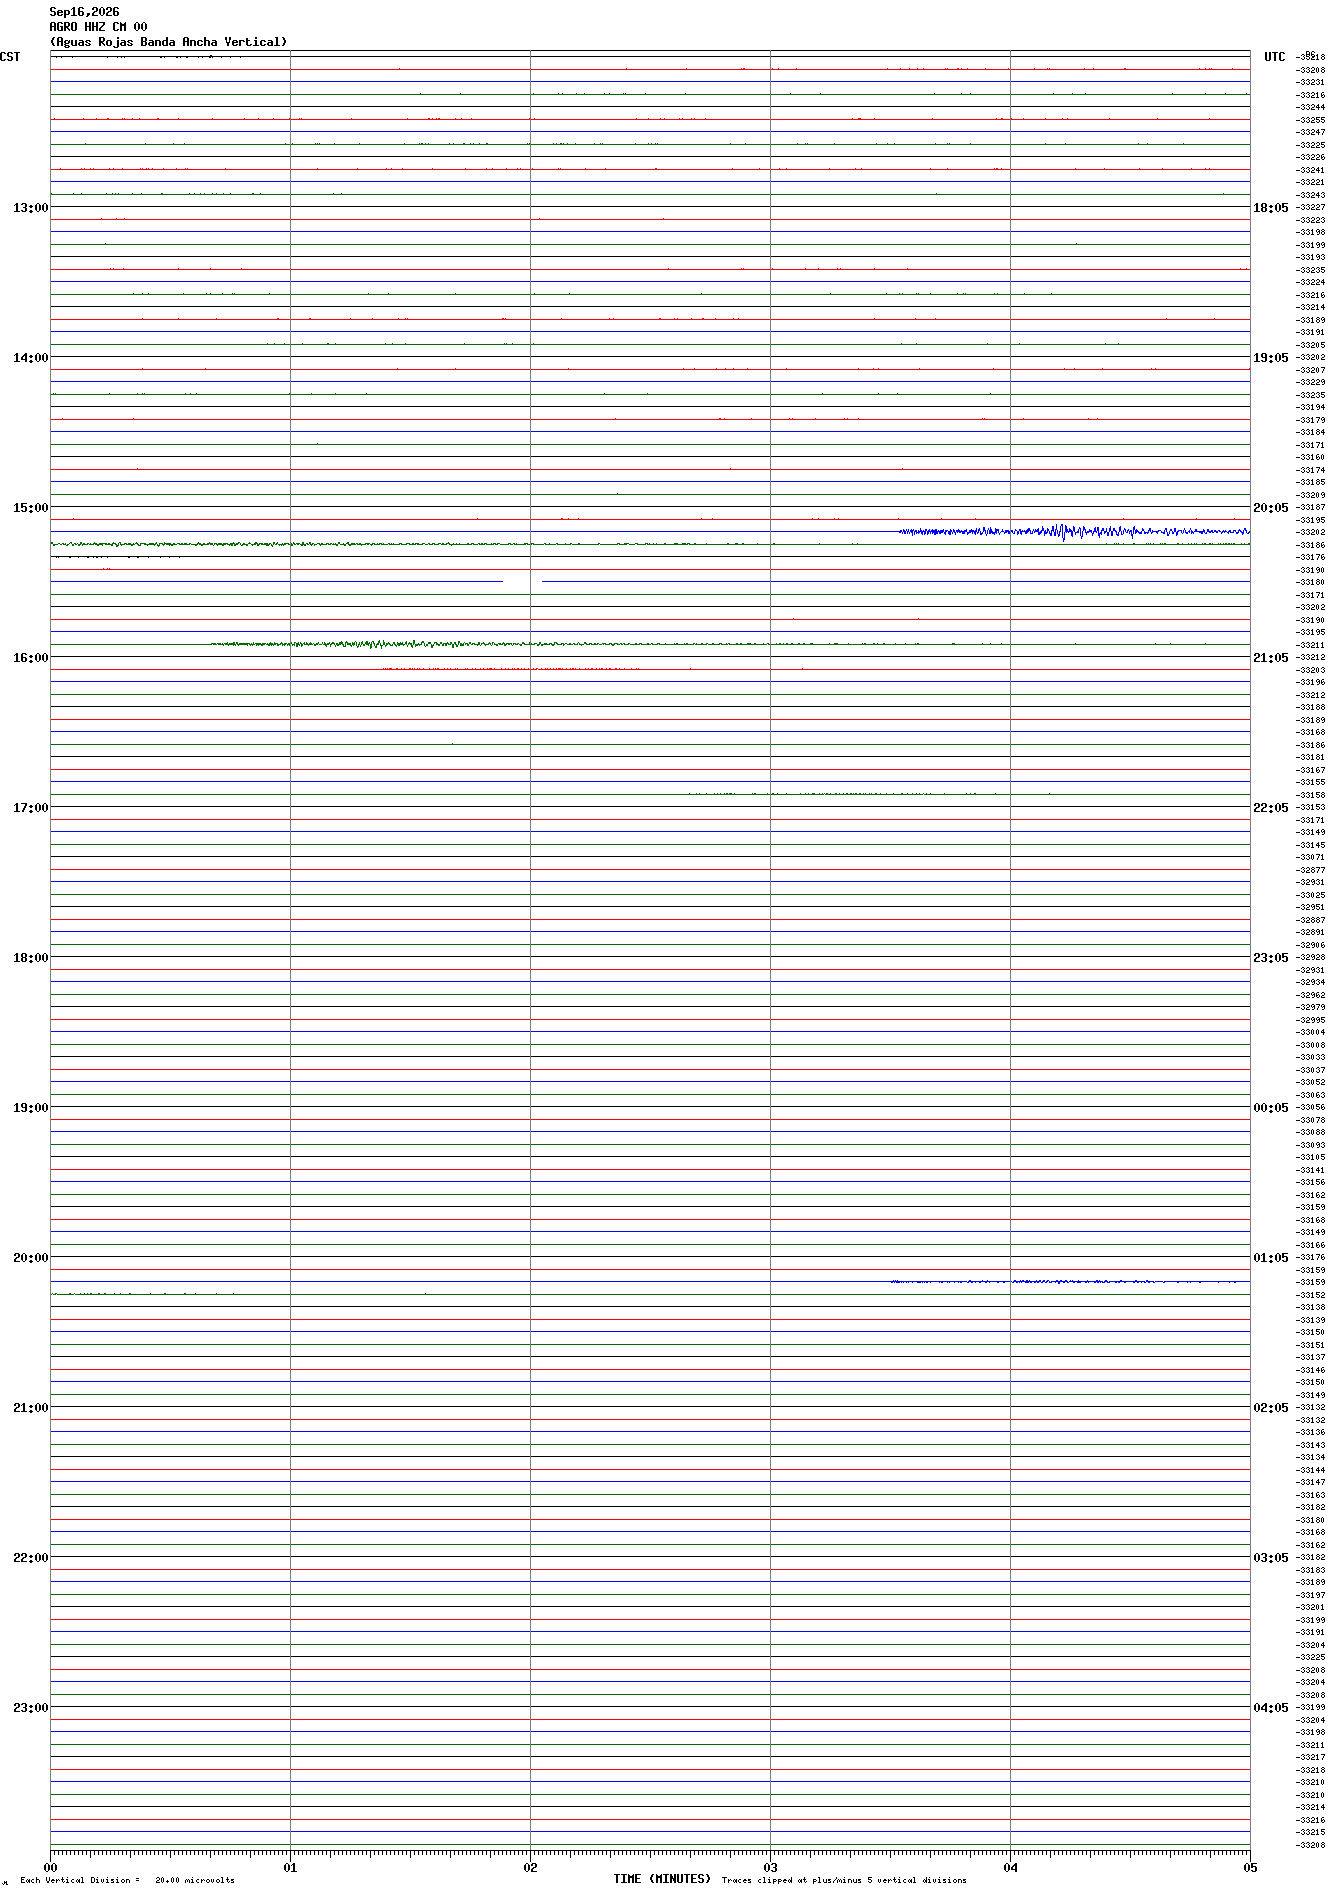Click the vertical division microvolts note

coord(127,1880)
